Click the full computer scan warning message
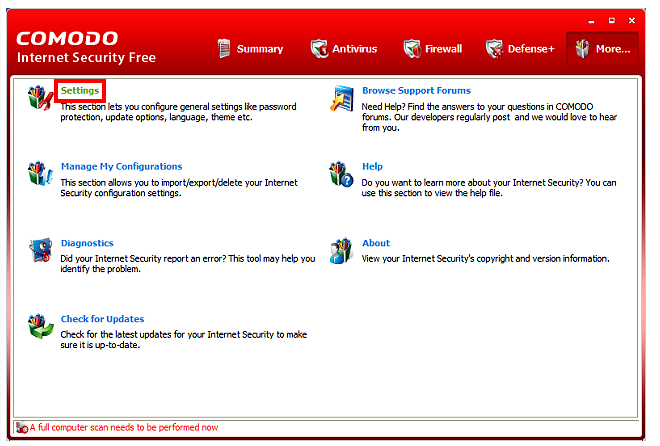 point(124,427)
